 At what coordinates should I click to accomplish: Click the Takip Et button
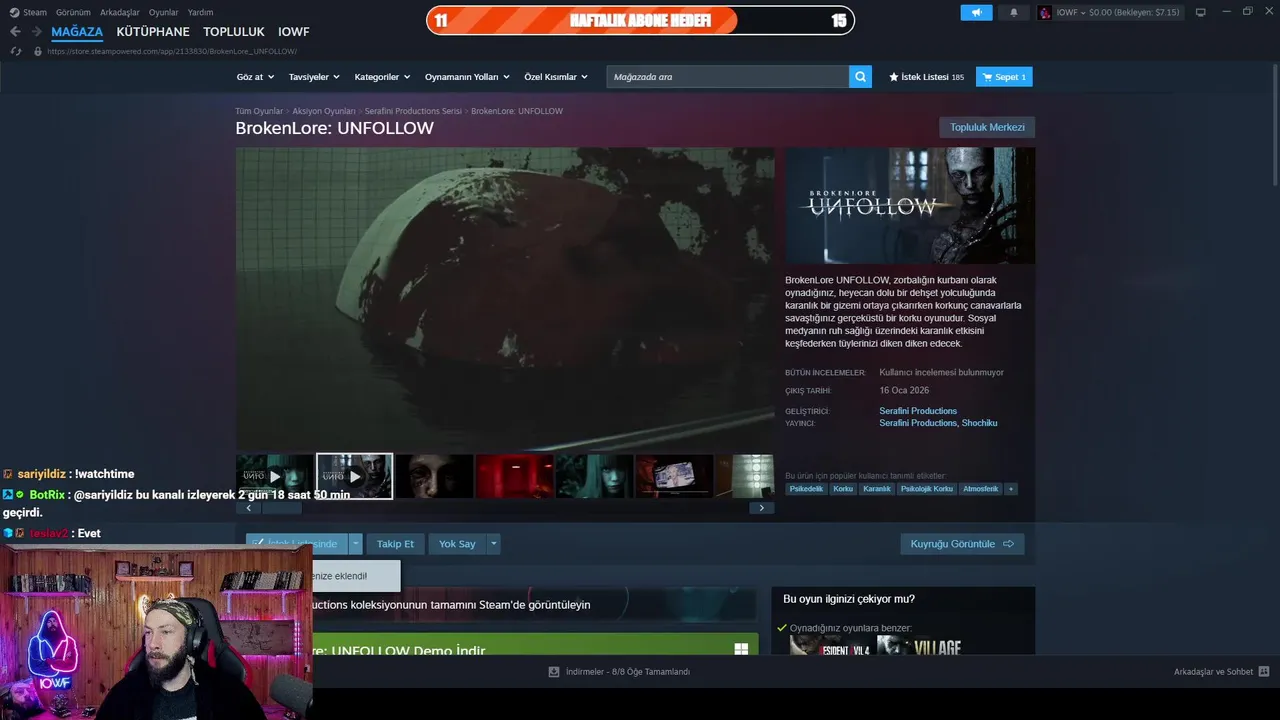point(395,544)
